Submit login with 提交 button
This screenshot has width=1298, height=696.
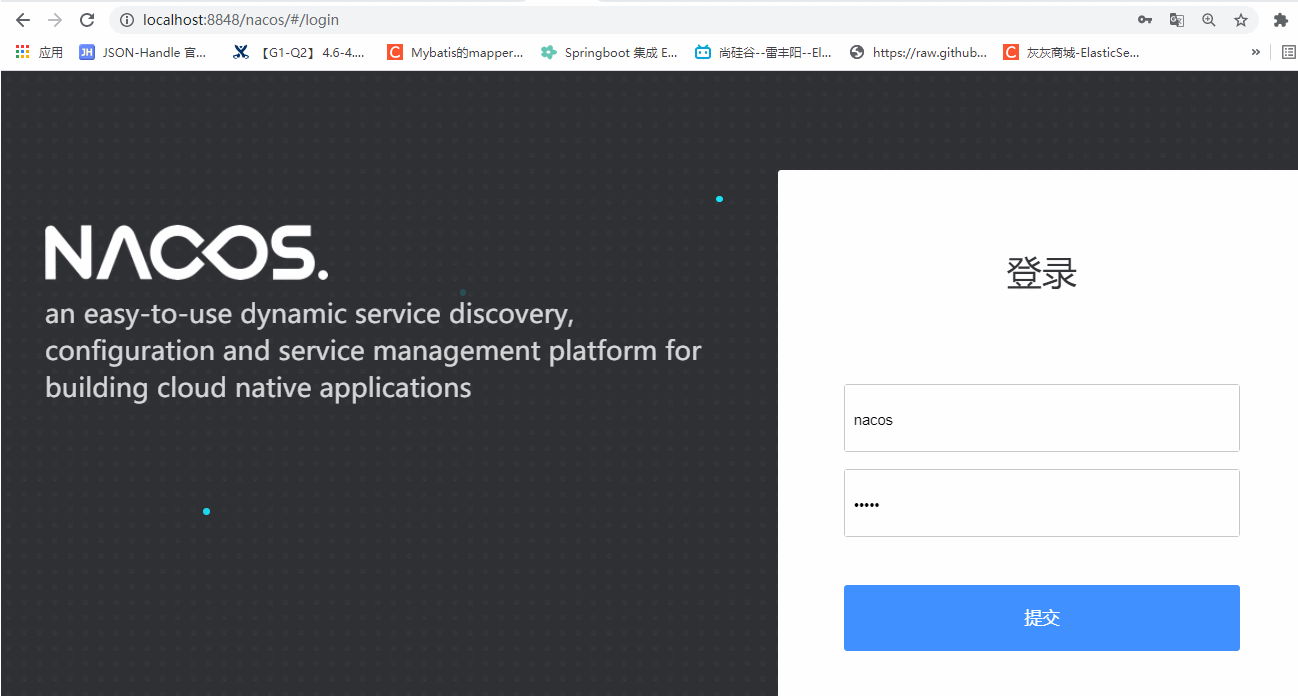[1042, 618]
